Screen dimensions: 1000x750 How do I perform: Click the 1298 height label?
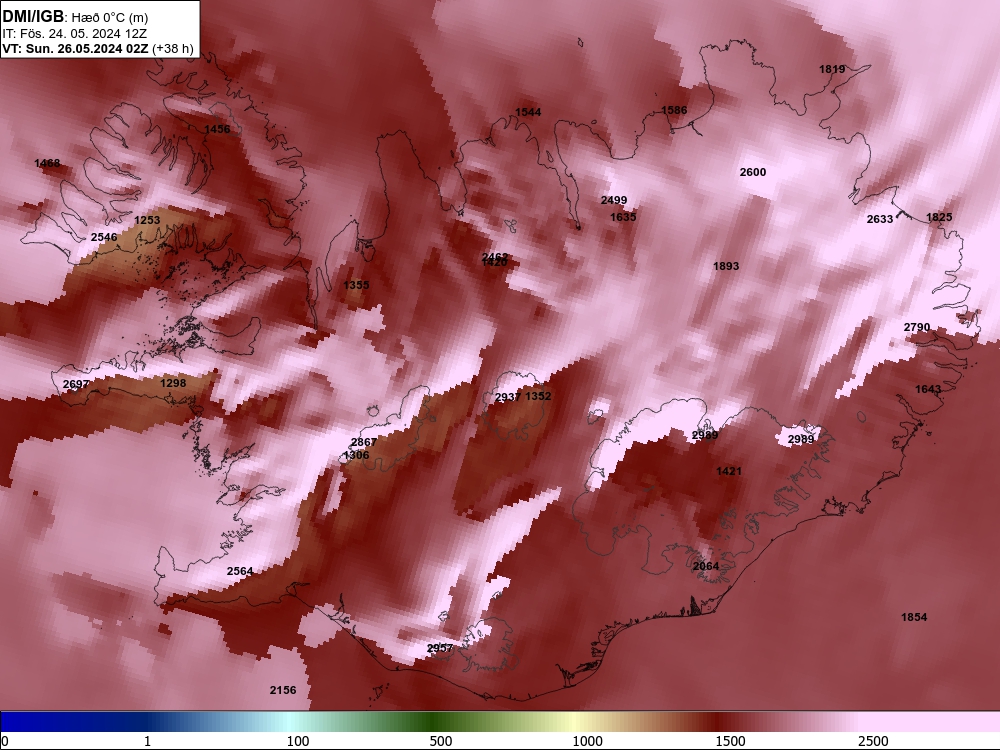173,383
